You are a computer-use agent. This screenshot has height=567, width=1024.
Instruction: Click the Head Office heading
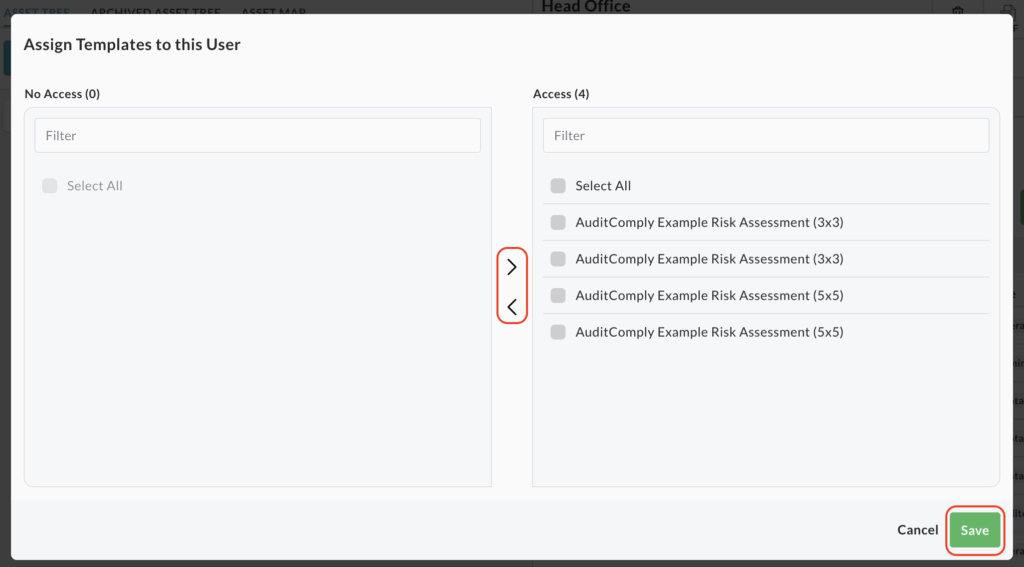click(x=586, y=8)
